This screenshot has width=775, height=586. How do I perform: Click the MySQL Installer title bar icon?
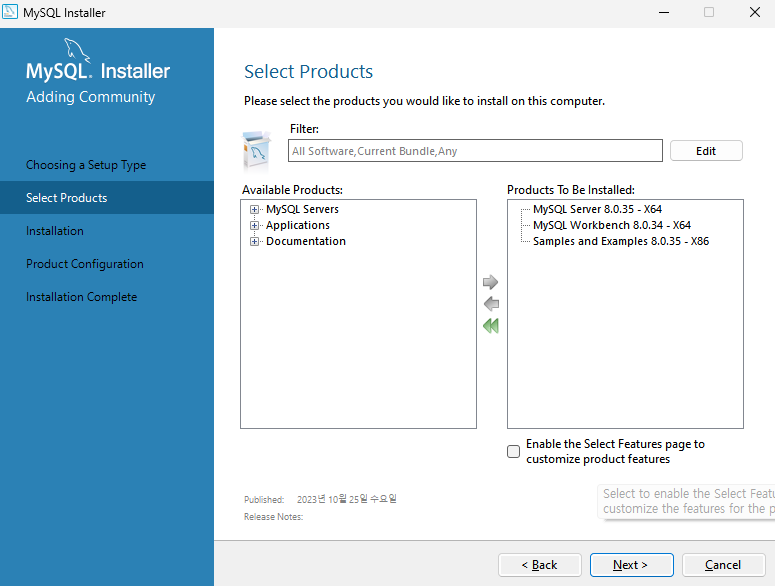tap(10, 12)
